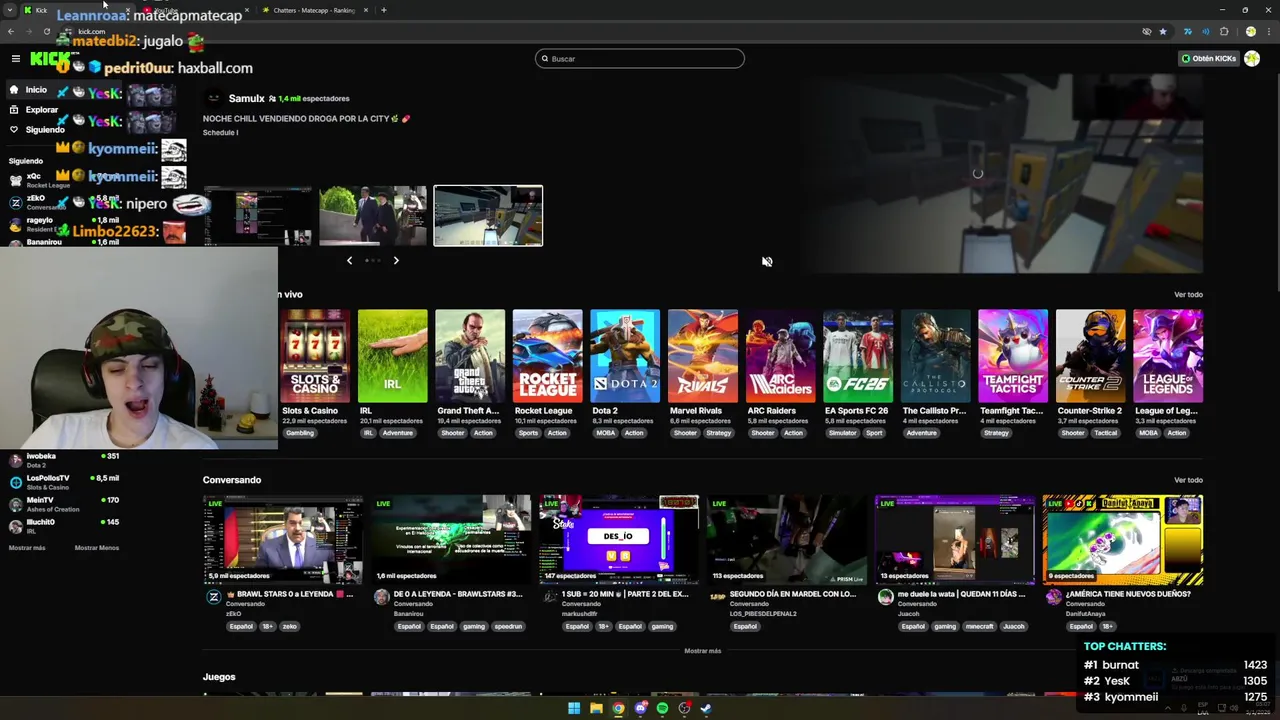Click the Kick logo in header
Image resolution: width=1280 pixels, height=720 pixels.
(x=50, y=59)
